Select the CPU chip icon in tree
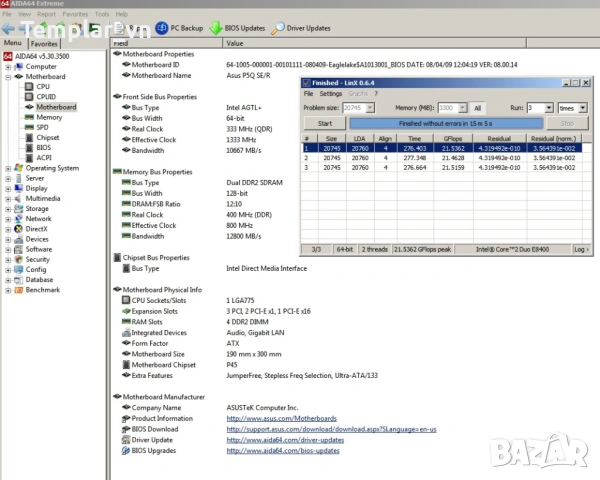The width and height of the screenshot is (600, 480). pyautogui.click(x=29, y=87)
